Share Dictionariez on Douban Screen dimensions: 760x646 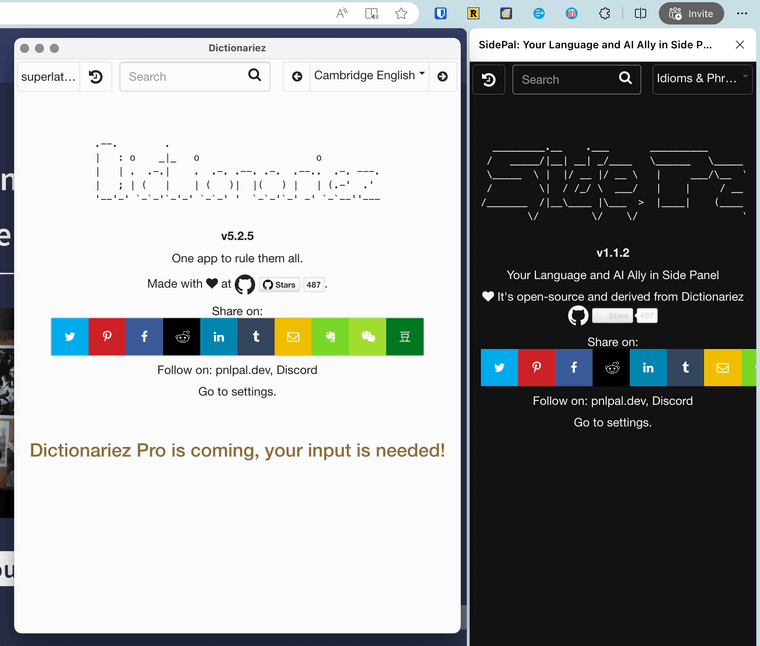tap(405, 337)
